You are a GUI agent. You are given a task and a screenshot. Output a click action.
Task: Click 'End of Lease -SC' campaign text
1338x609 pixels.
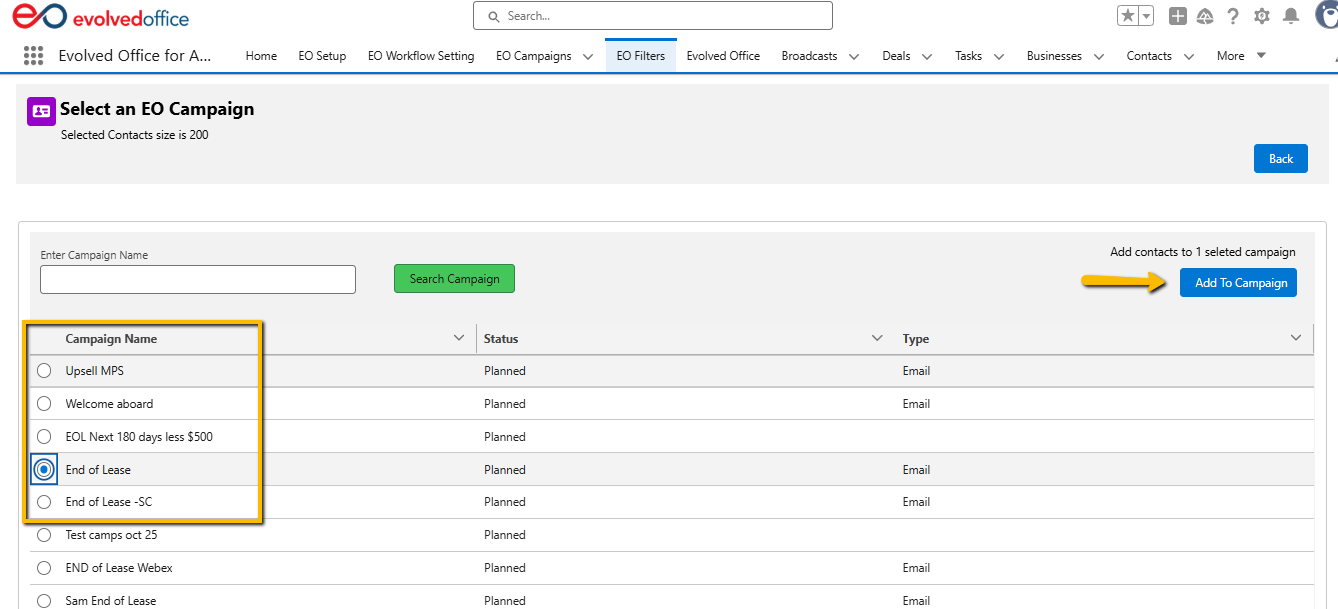pyautogui.click(x=109, y=502)
